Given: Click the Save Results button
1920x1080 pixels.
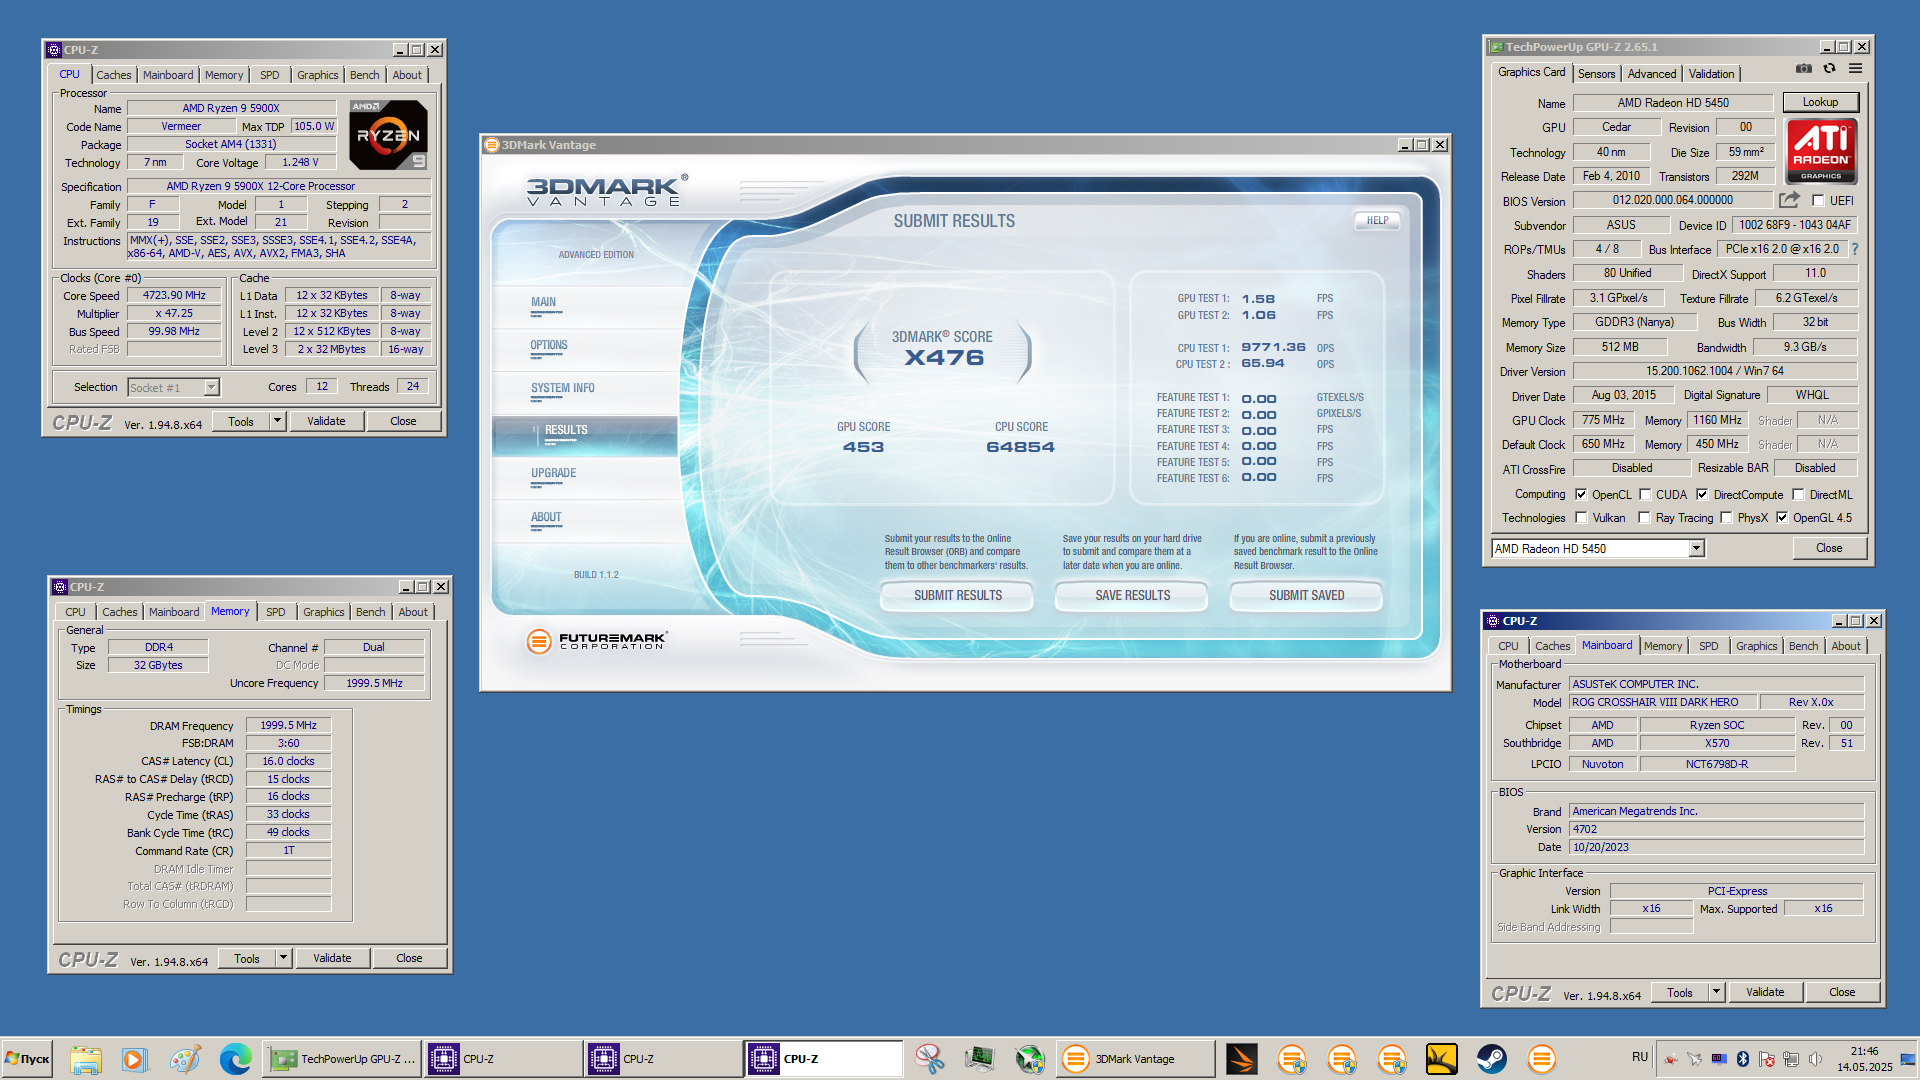Looking at the screenshot, I should tap(1132, 595).
